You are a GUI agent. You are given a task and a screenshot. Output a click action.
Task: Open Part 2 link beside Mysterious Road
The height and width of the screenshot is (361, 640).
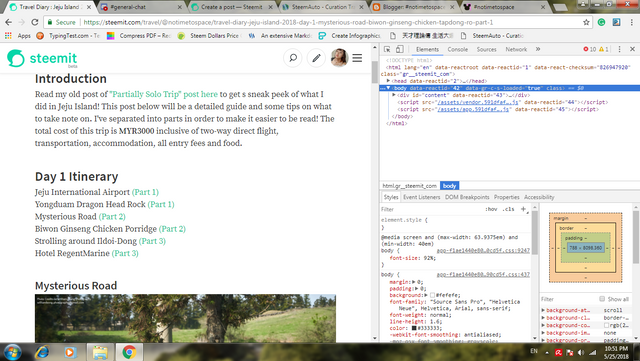(112, 216)
